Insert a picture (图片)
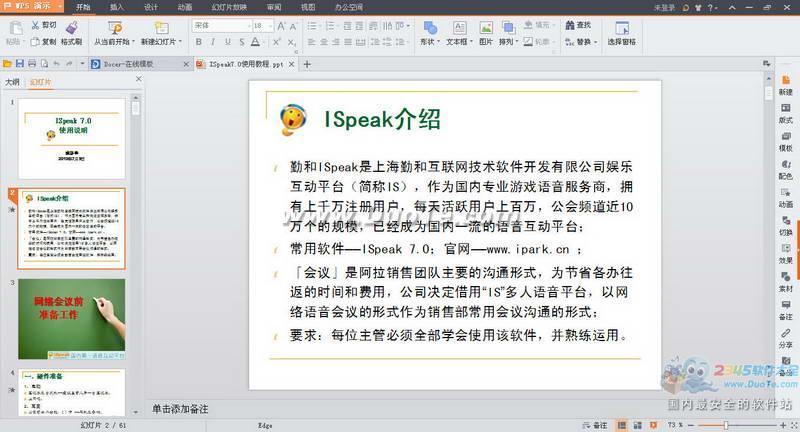Screen dimensions: 800x432 [486, 33]
